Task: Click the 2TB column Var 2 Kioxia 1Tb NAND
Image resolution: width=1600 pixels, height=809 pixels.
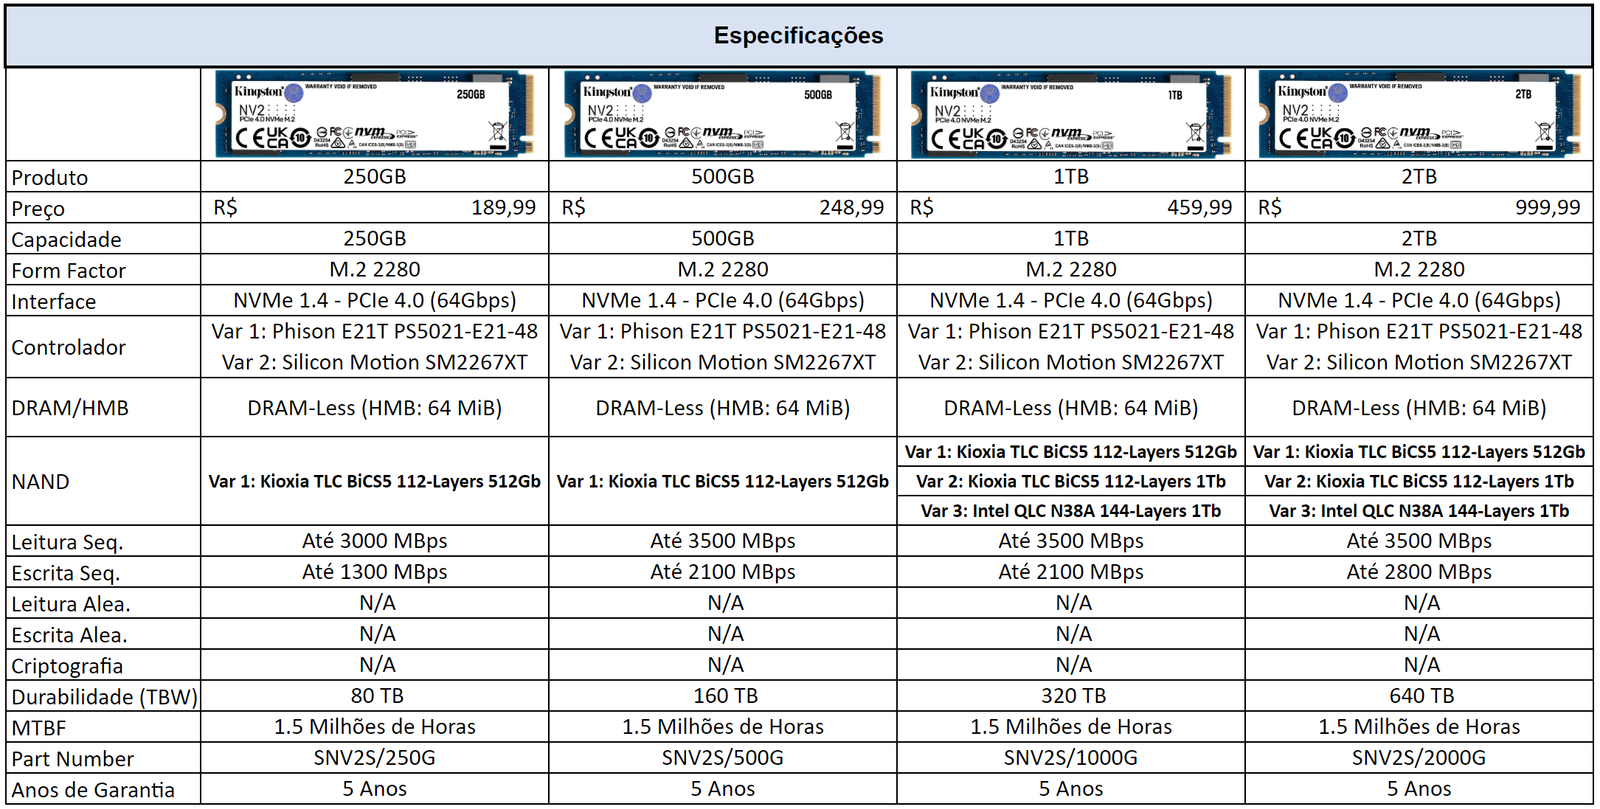Action: click(x=1419, y=482)
